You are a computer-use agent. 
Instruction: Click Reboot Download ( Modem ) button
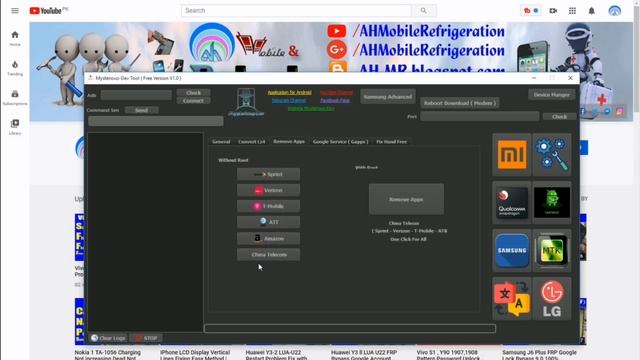460,103
